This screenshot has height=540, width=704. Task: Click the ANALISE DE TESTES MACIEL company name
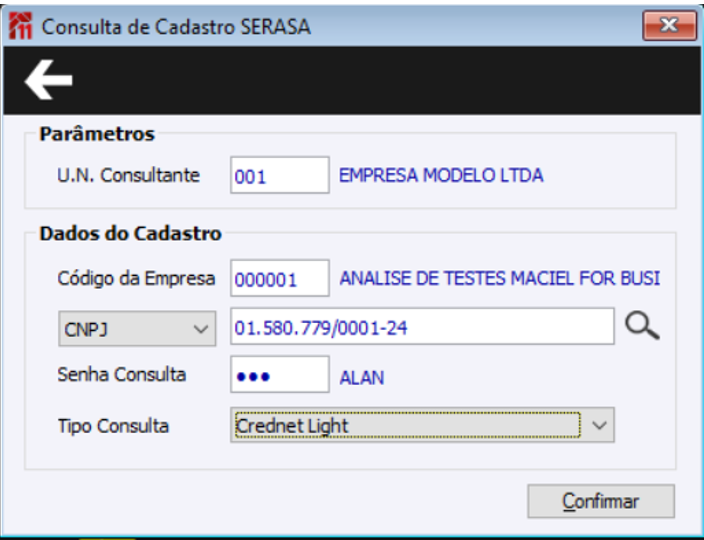[500, 279]
